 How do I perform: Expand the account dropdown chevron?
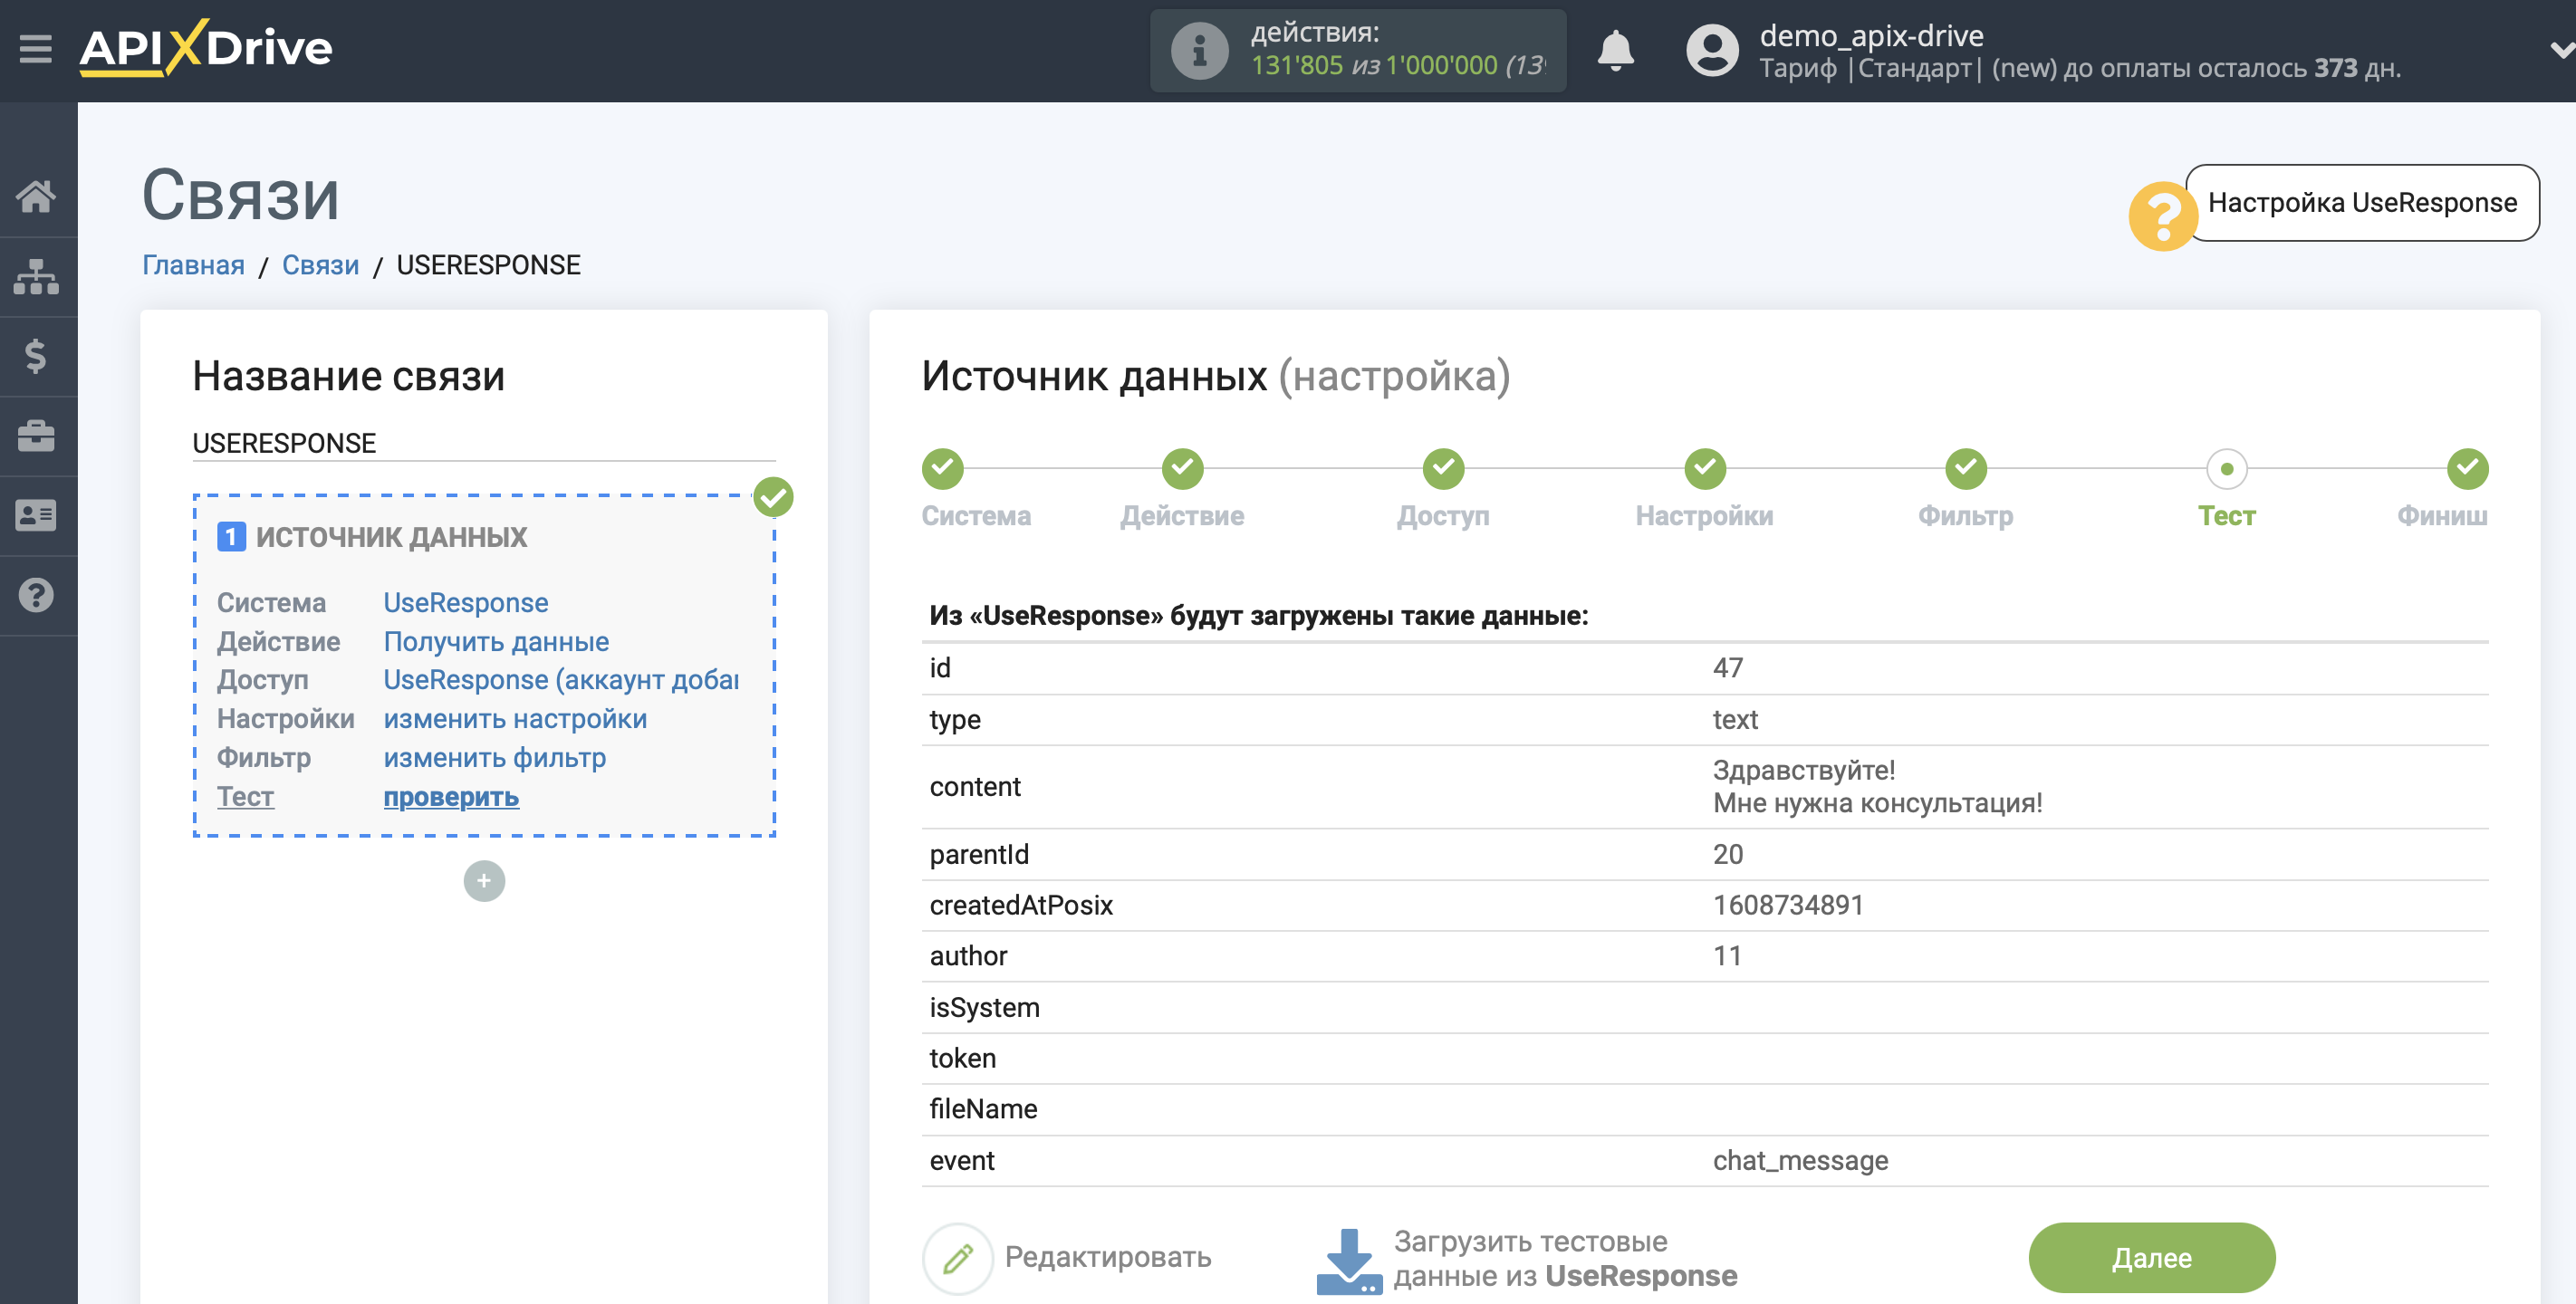point(2562,49)
